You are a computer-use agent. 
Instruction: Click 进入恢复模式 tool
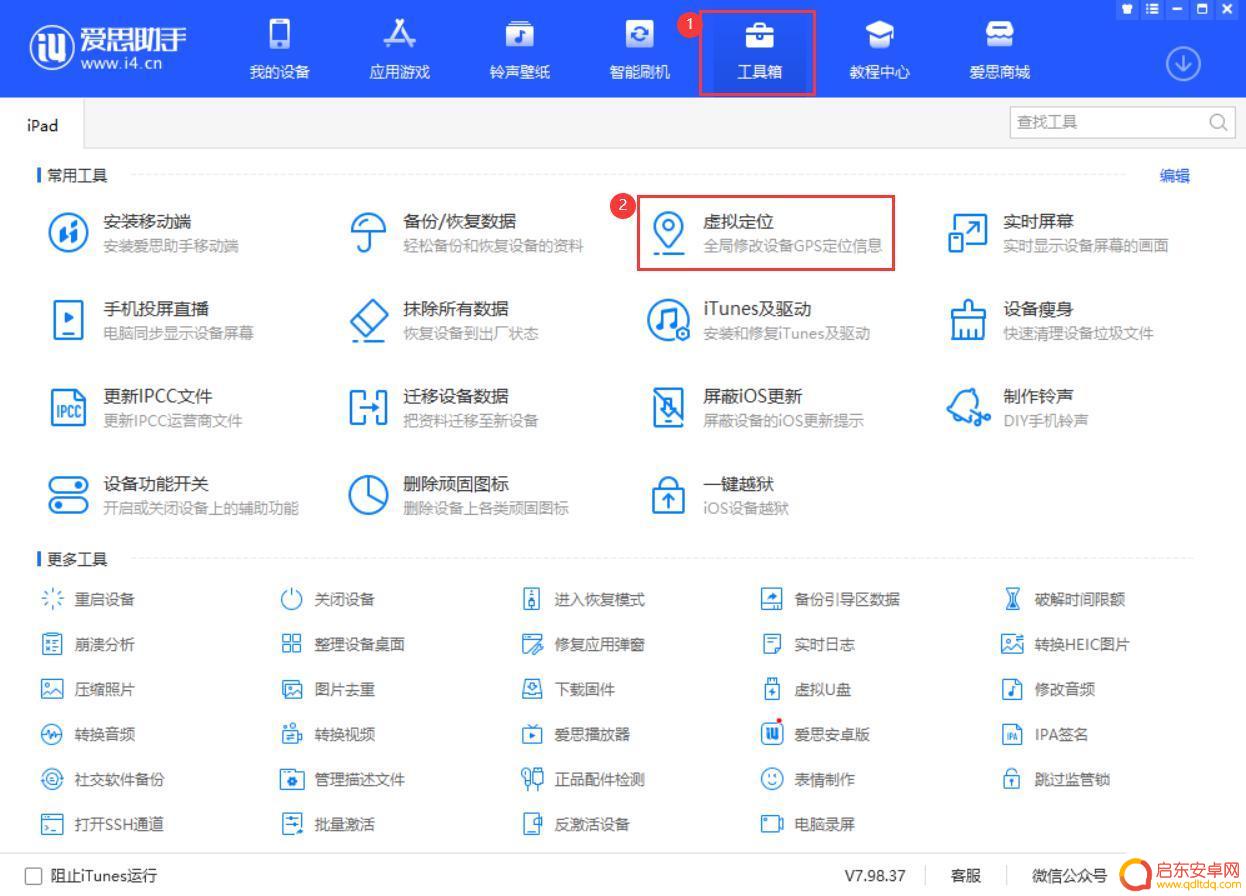point(583,599)
